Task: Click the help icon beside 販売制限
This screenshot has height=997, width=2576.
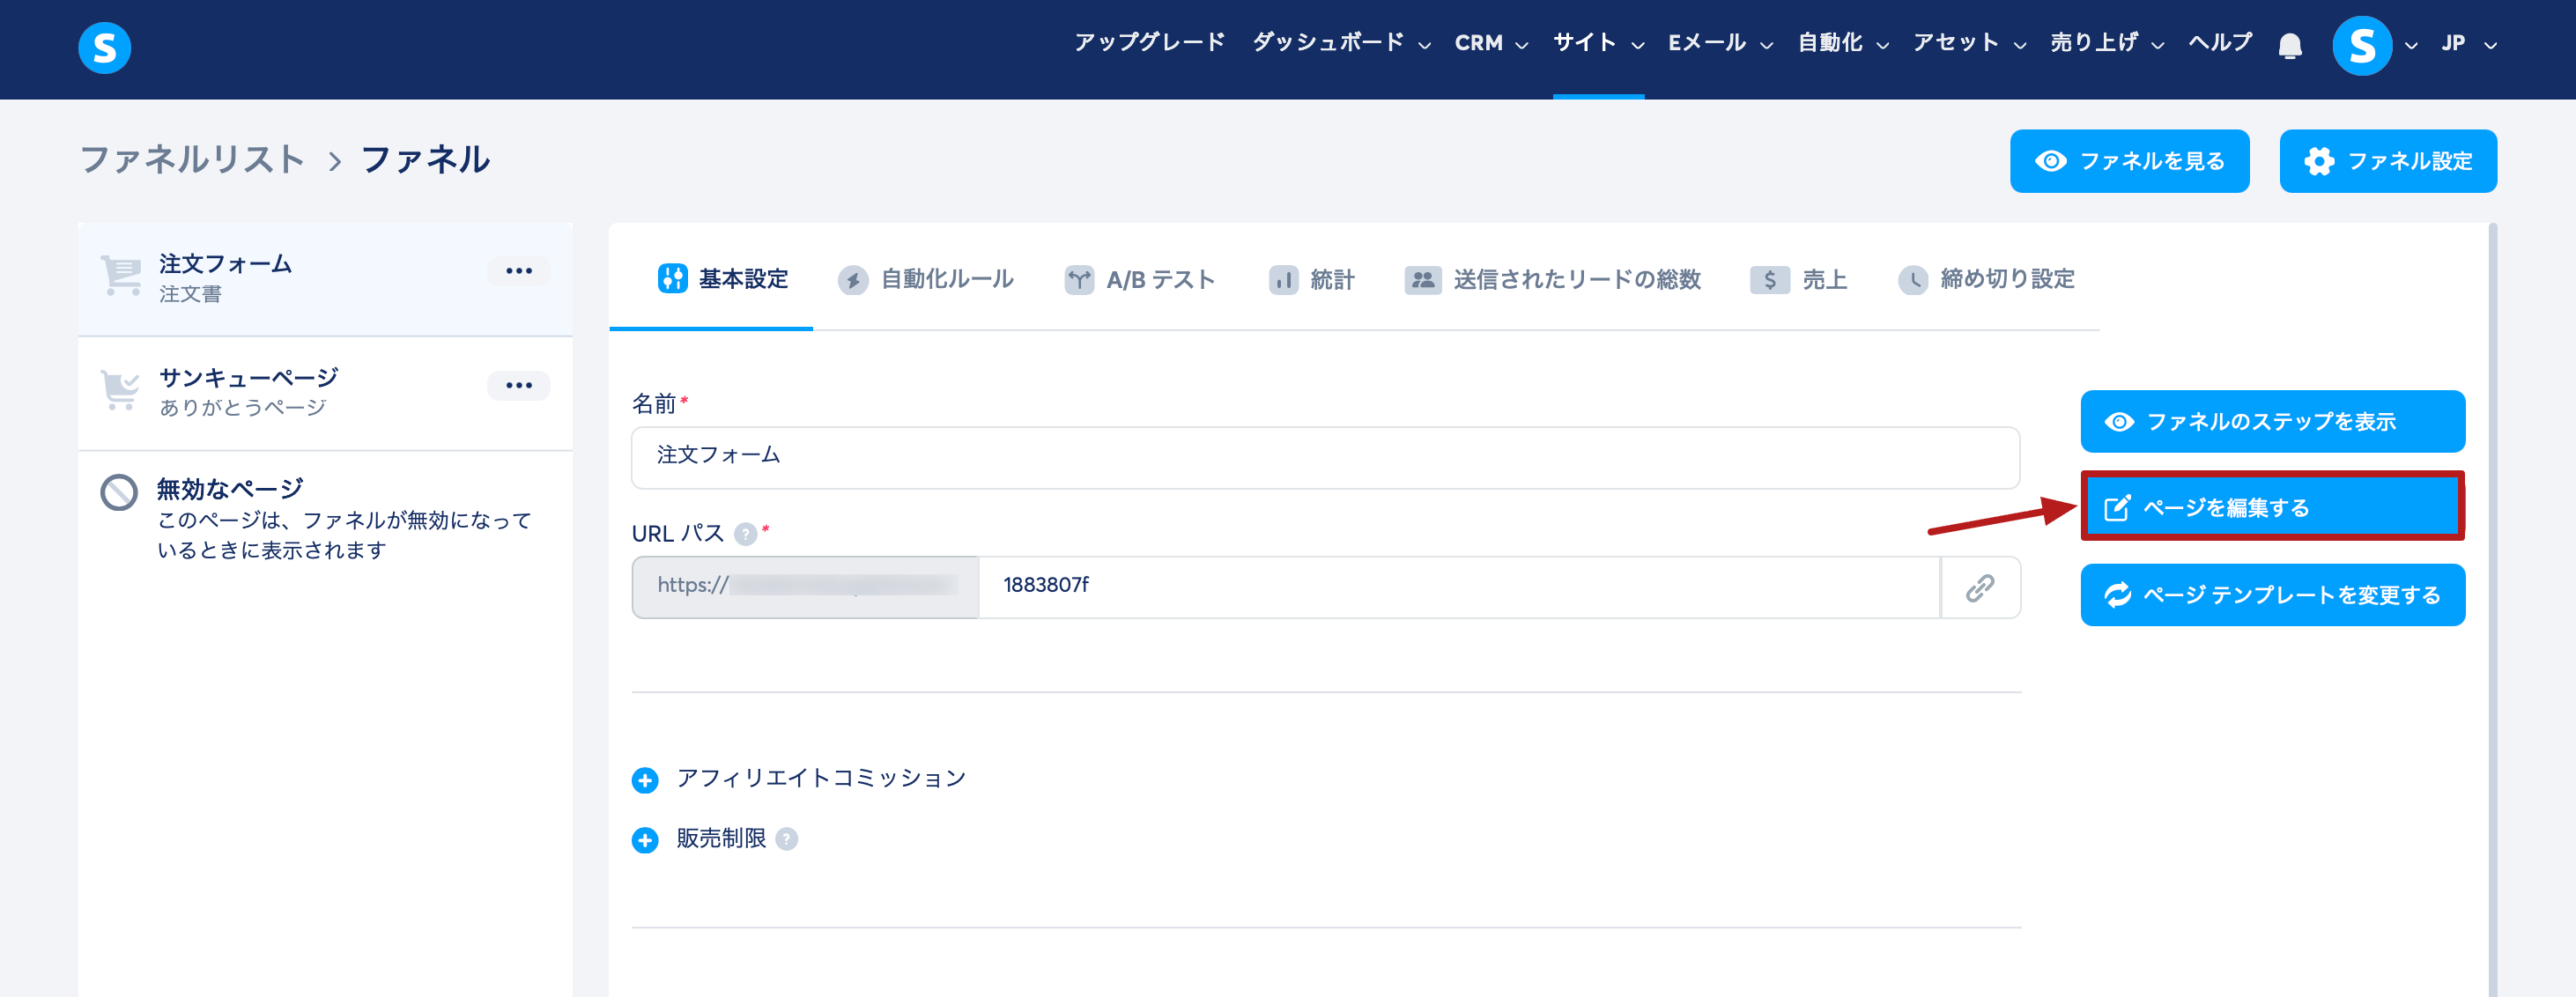Action: [x=787, y=839]
